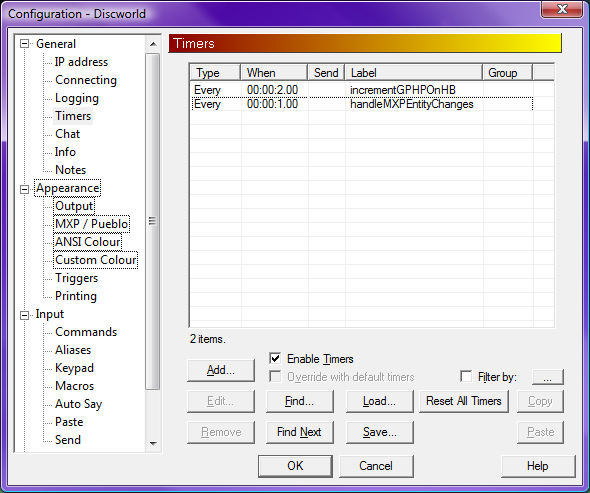The width and height of the screenshot is (590, 493).
Task: Toggle the Enable Timers checkbox
Action: [275, 358]
